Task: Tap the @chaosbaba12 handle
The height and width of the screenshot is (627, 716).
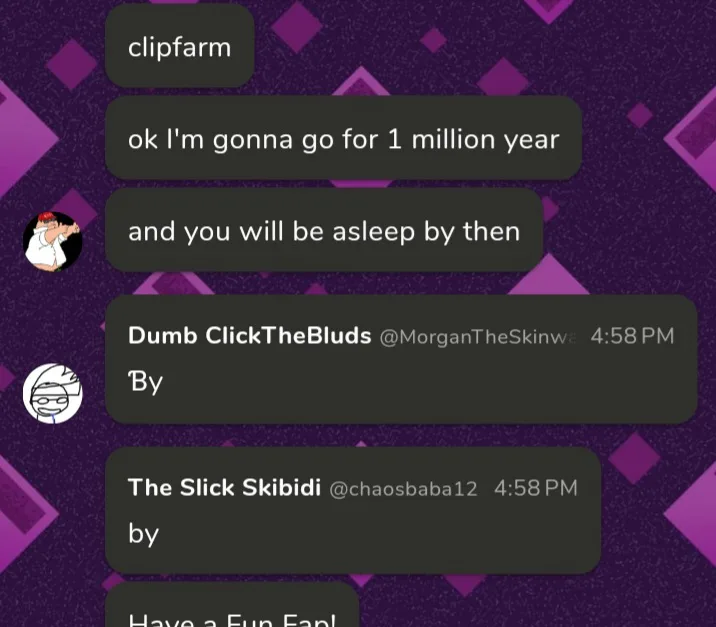Action: 403,489
